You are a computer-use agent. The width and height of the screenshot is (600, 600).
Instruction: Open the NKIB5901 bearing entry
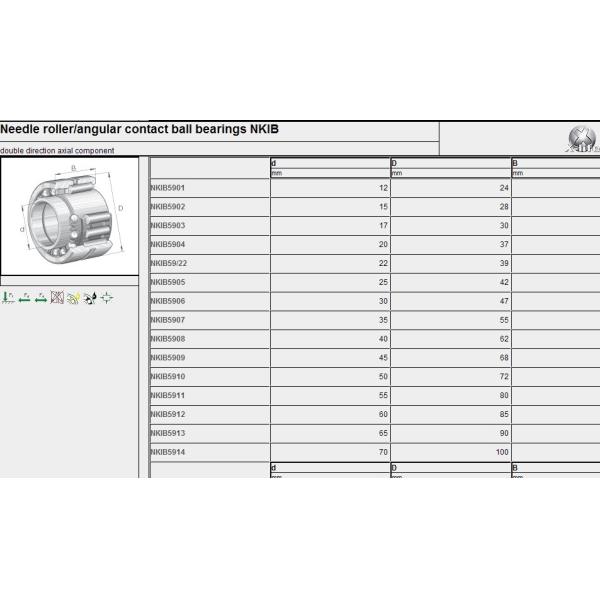click(x=168, y=187)
